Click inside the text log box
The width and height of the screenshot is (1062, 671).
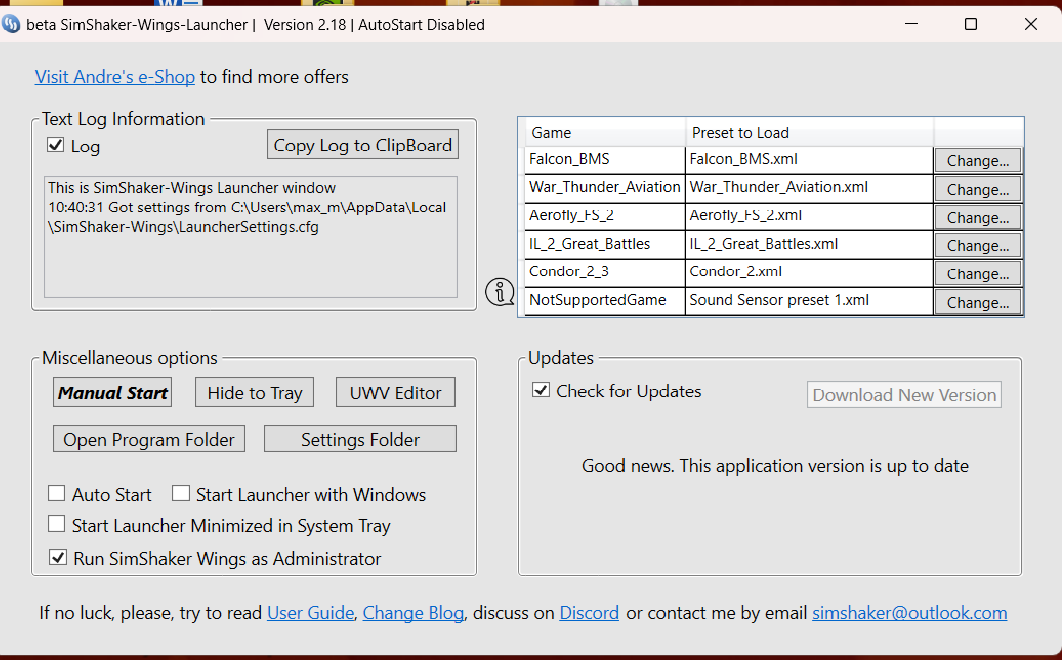point(251,237)
